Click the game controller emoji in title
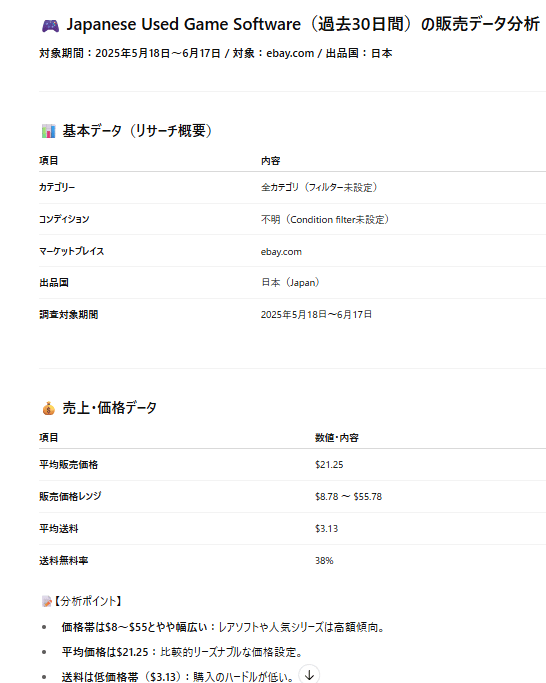Viewport: 546px width, 683px height. tap(51, 26)
